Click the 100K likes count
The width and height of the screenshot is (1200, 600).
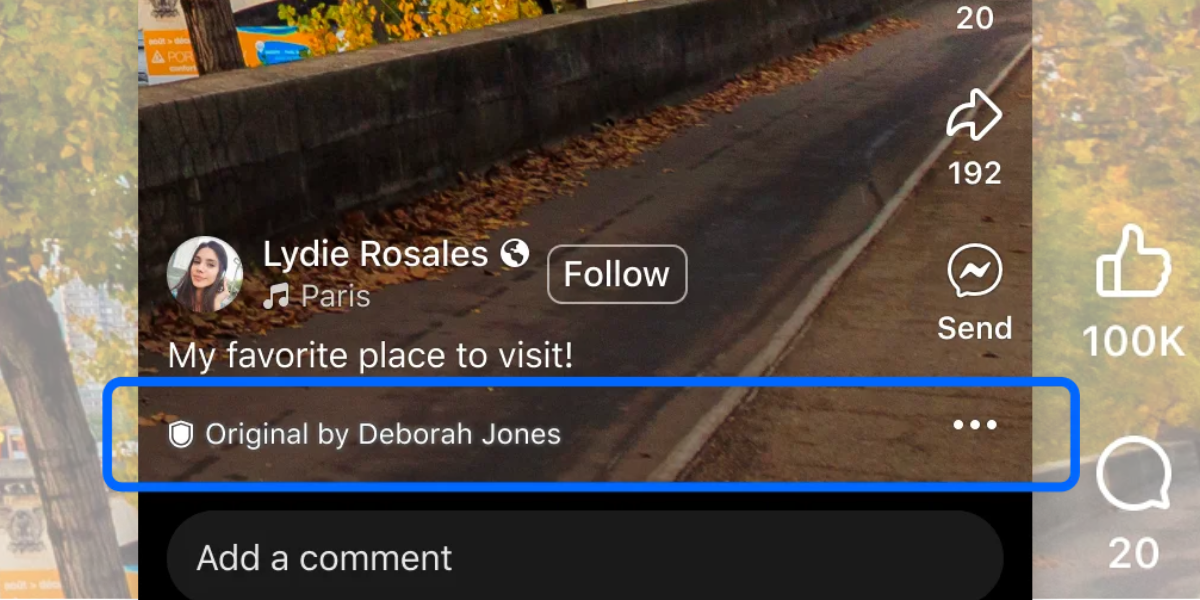(x=1134, y=342)
